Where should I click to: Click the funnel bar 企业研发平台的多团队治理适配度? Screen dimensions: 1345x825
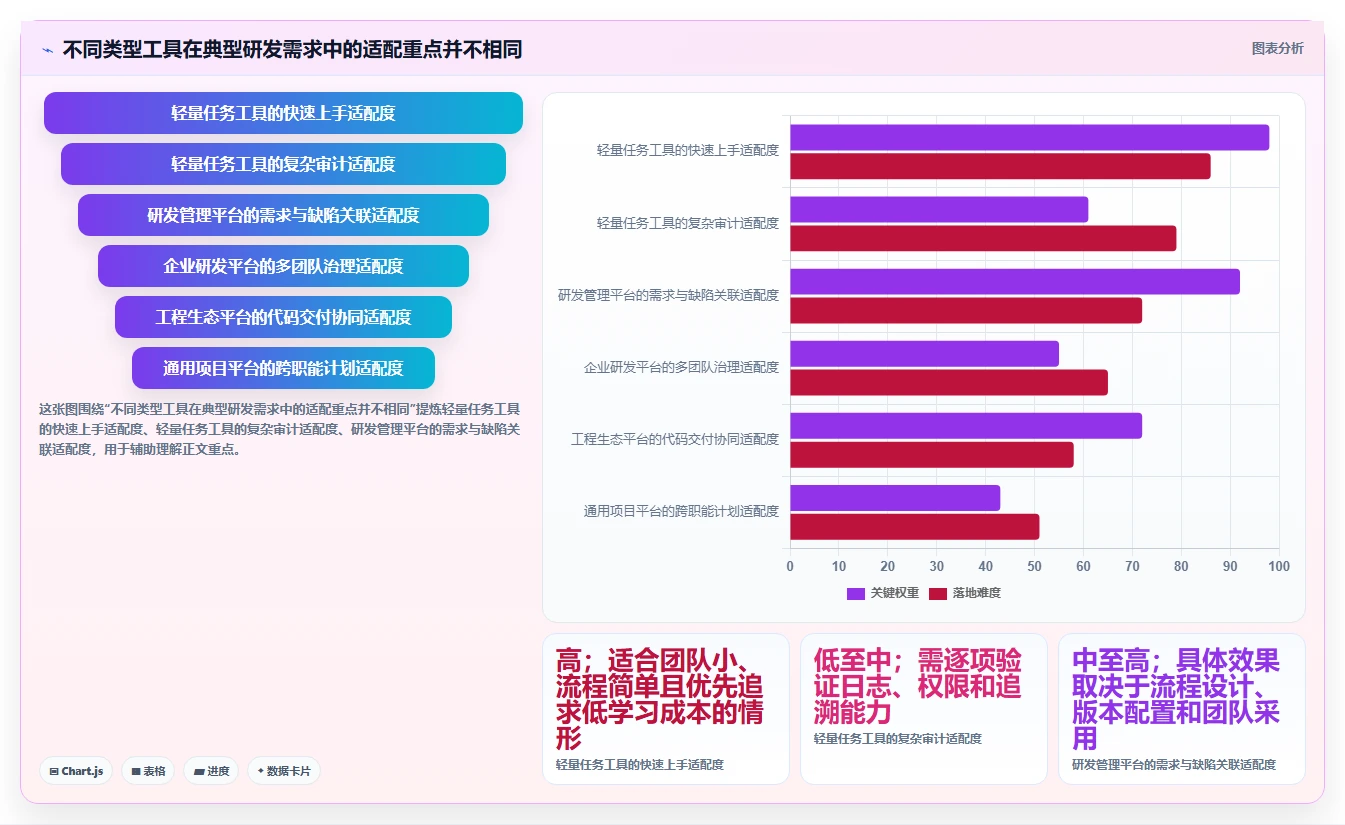283,266
